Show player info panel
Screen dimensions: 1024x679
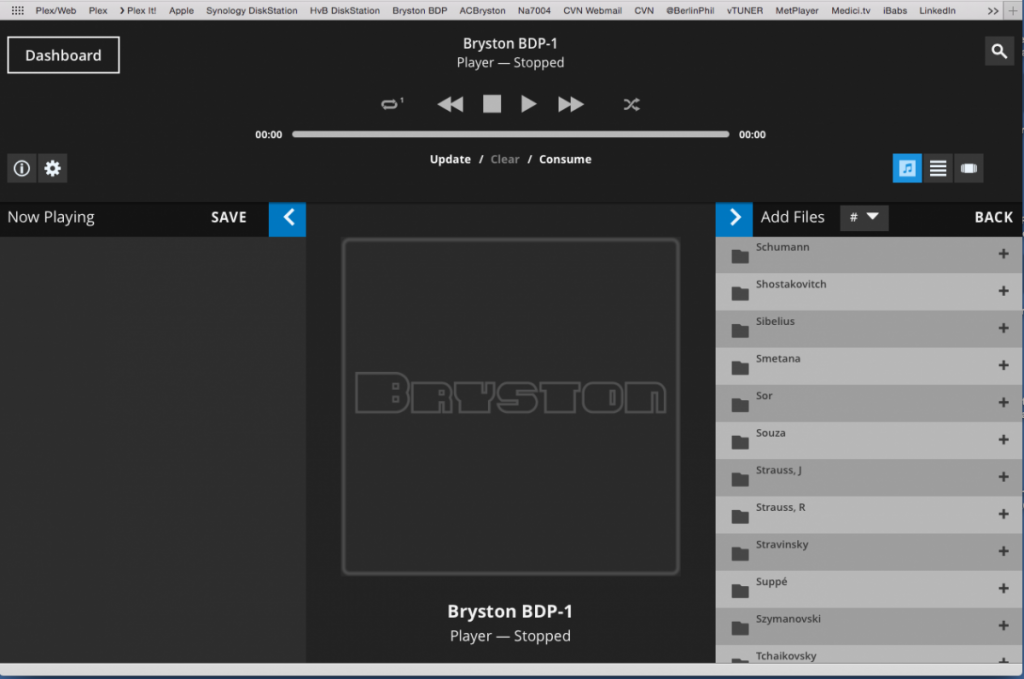(22, 168)
